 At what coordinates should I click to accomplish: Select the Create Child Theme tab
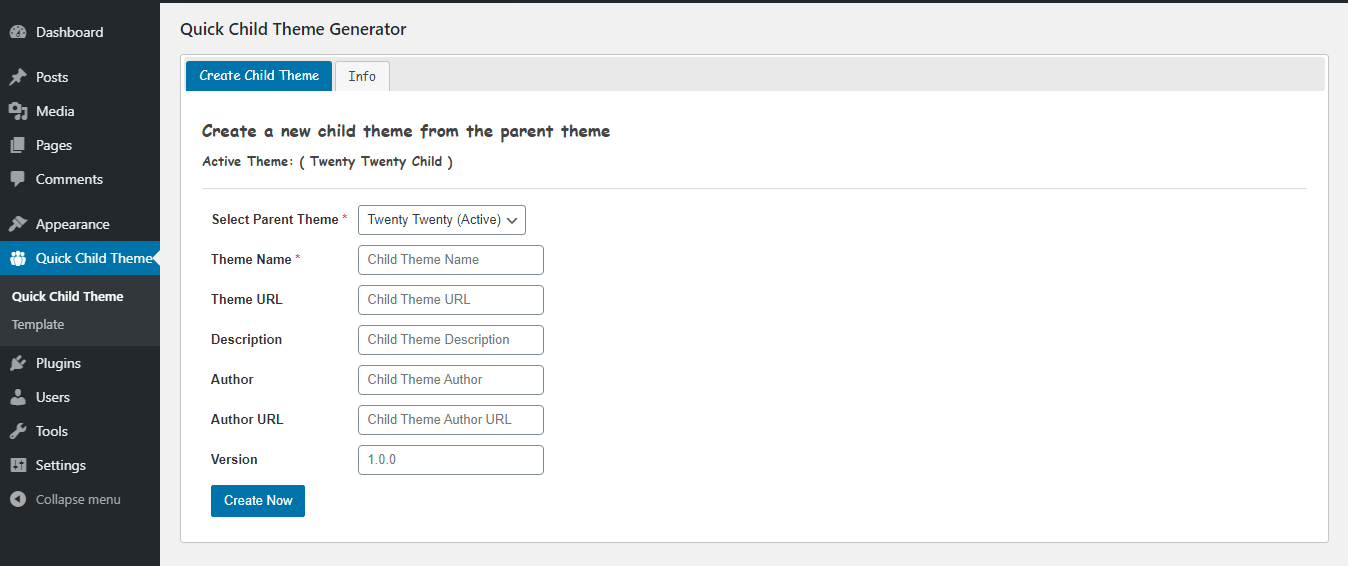coord(259,75)
